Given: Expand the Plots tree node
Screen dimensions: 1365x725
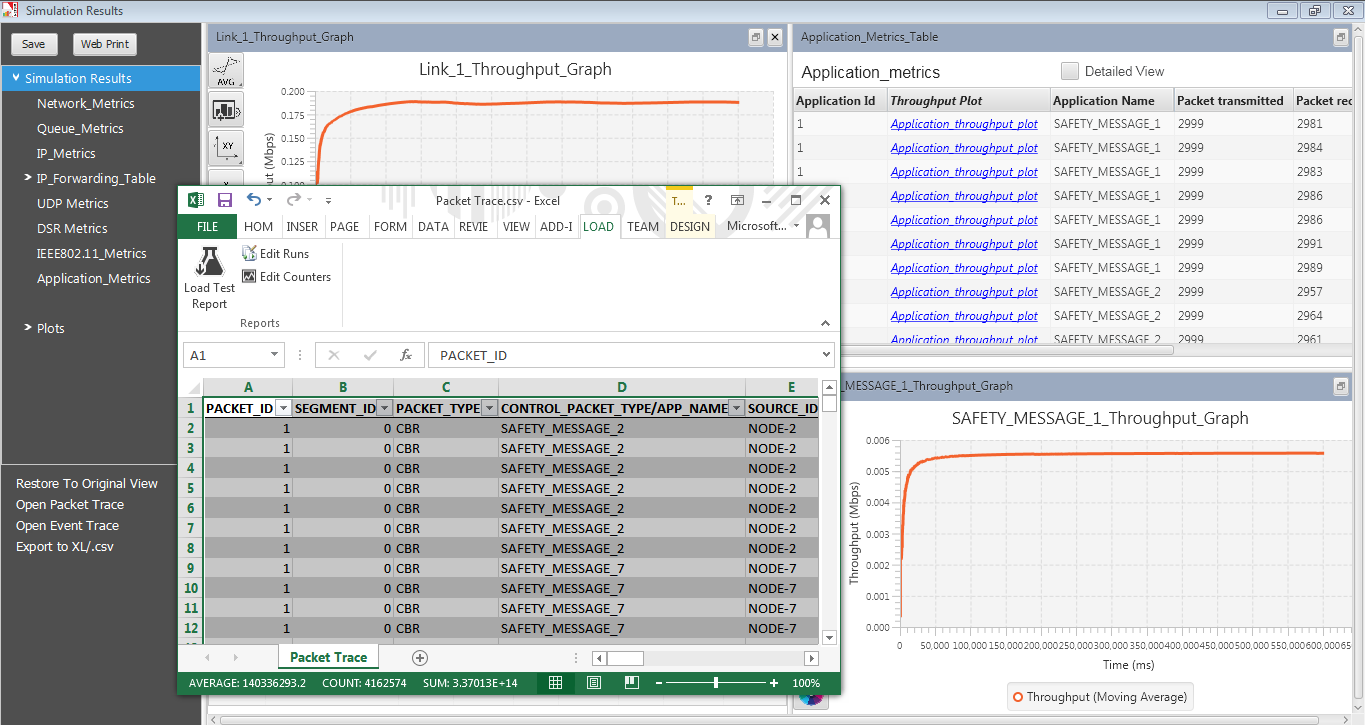Looking at the screenshot, I should [27, 327].
